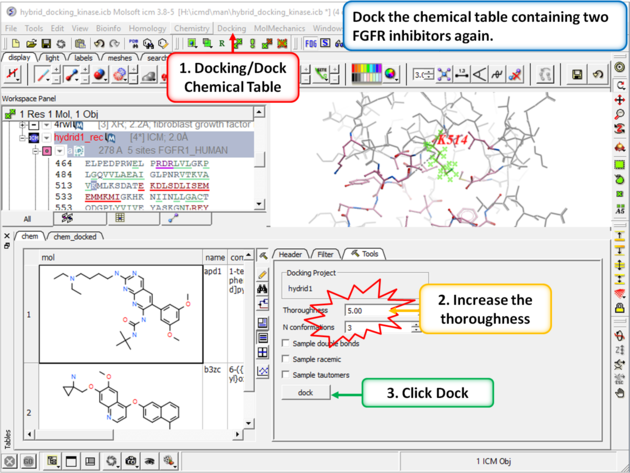Click the pencil edit icon beside table

pos(263,273)
